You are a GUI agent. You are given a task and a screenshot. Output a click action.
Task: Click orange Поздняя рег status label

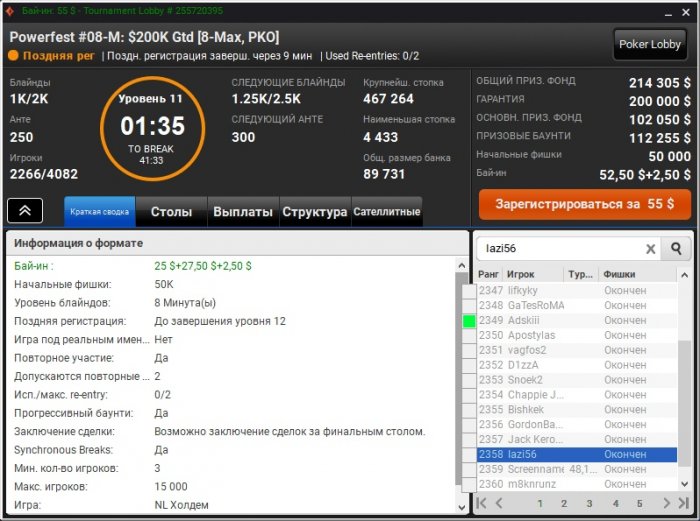(58, 56)
